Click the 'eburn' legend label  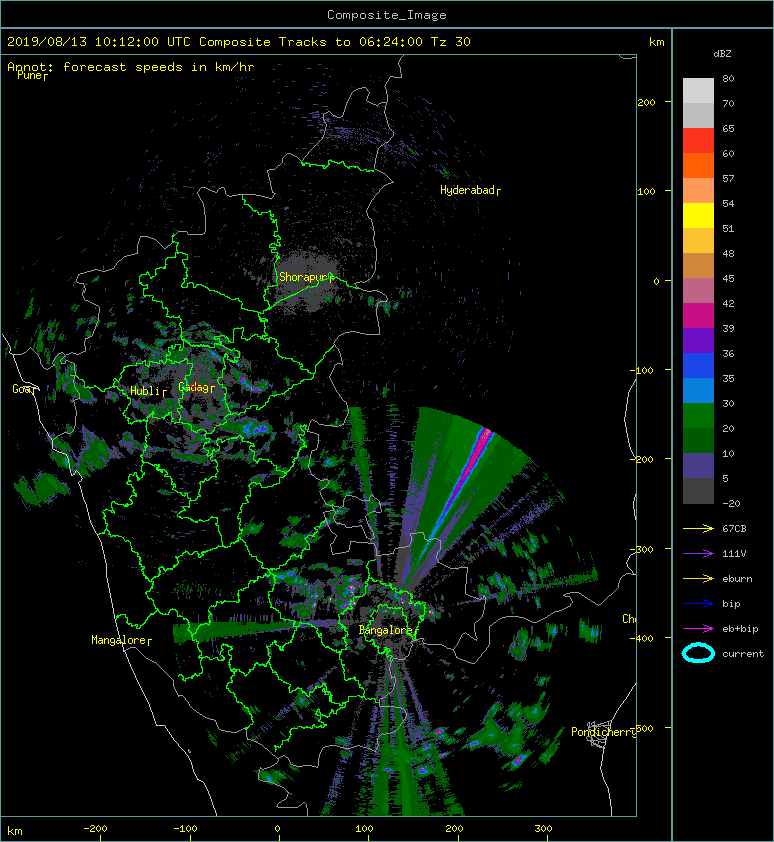[x=737, y=578]
